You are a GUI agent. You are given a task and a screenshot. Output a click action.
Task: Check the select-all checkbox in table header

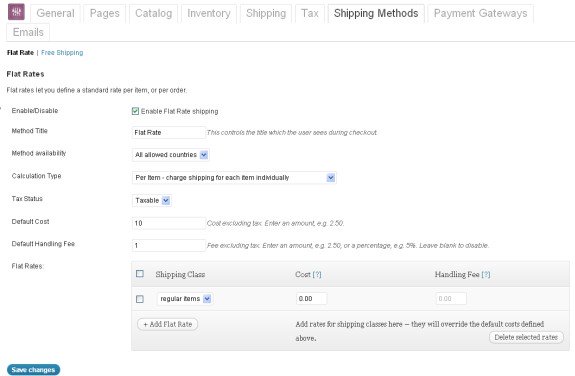click(x=140, y=274)
